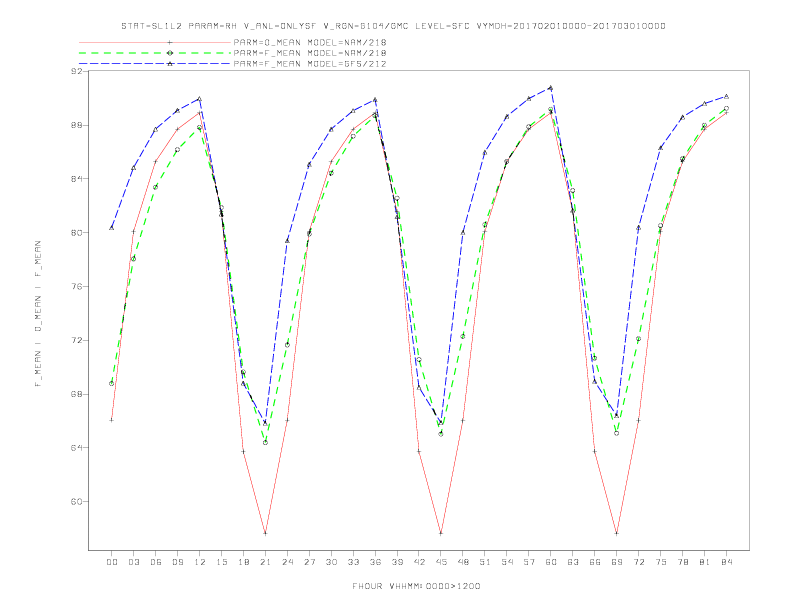Click the red plus marker in the legend

[x=170, y=42]
